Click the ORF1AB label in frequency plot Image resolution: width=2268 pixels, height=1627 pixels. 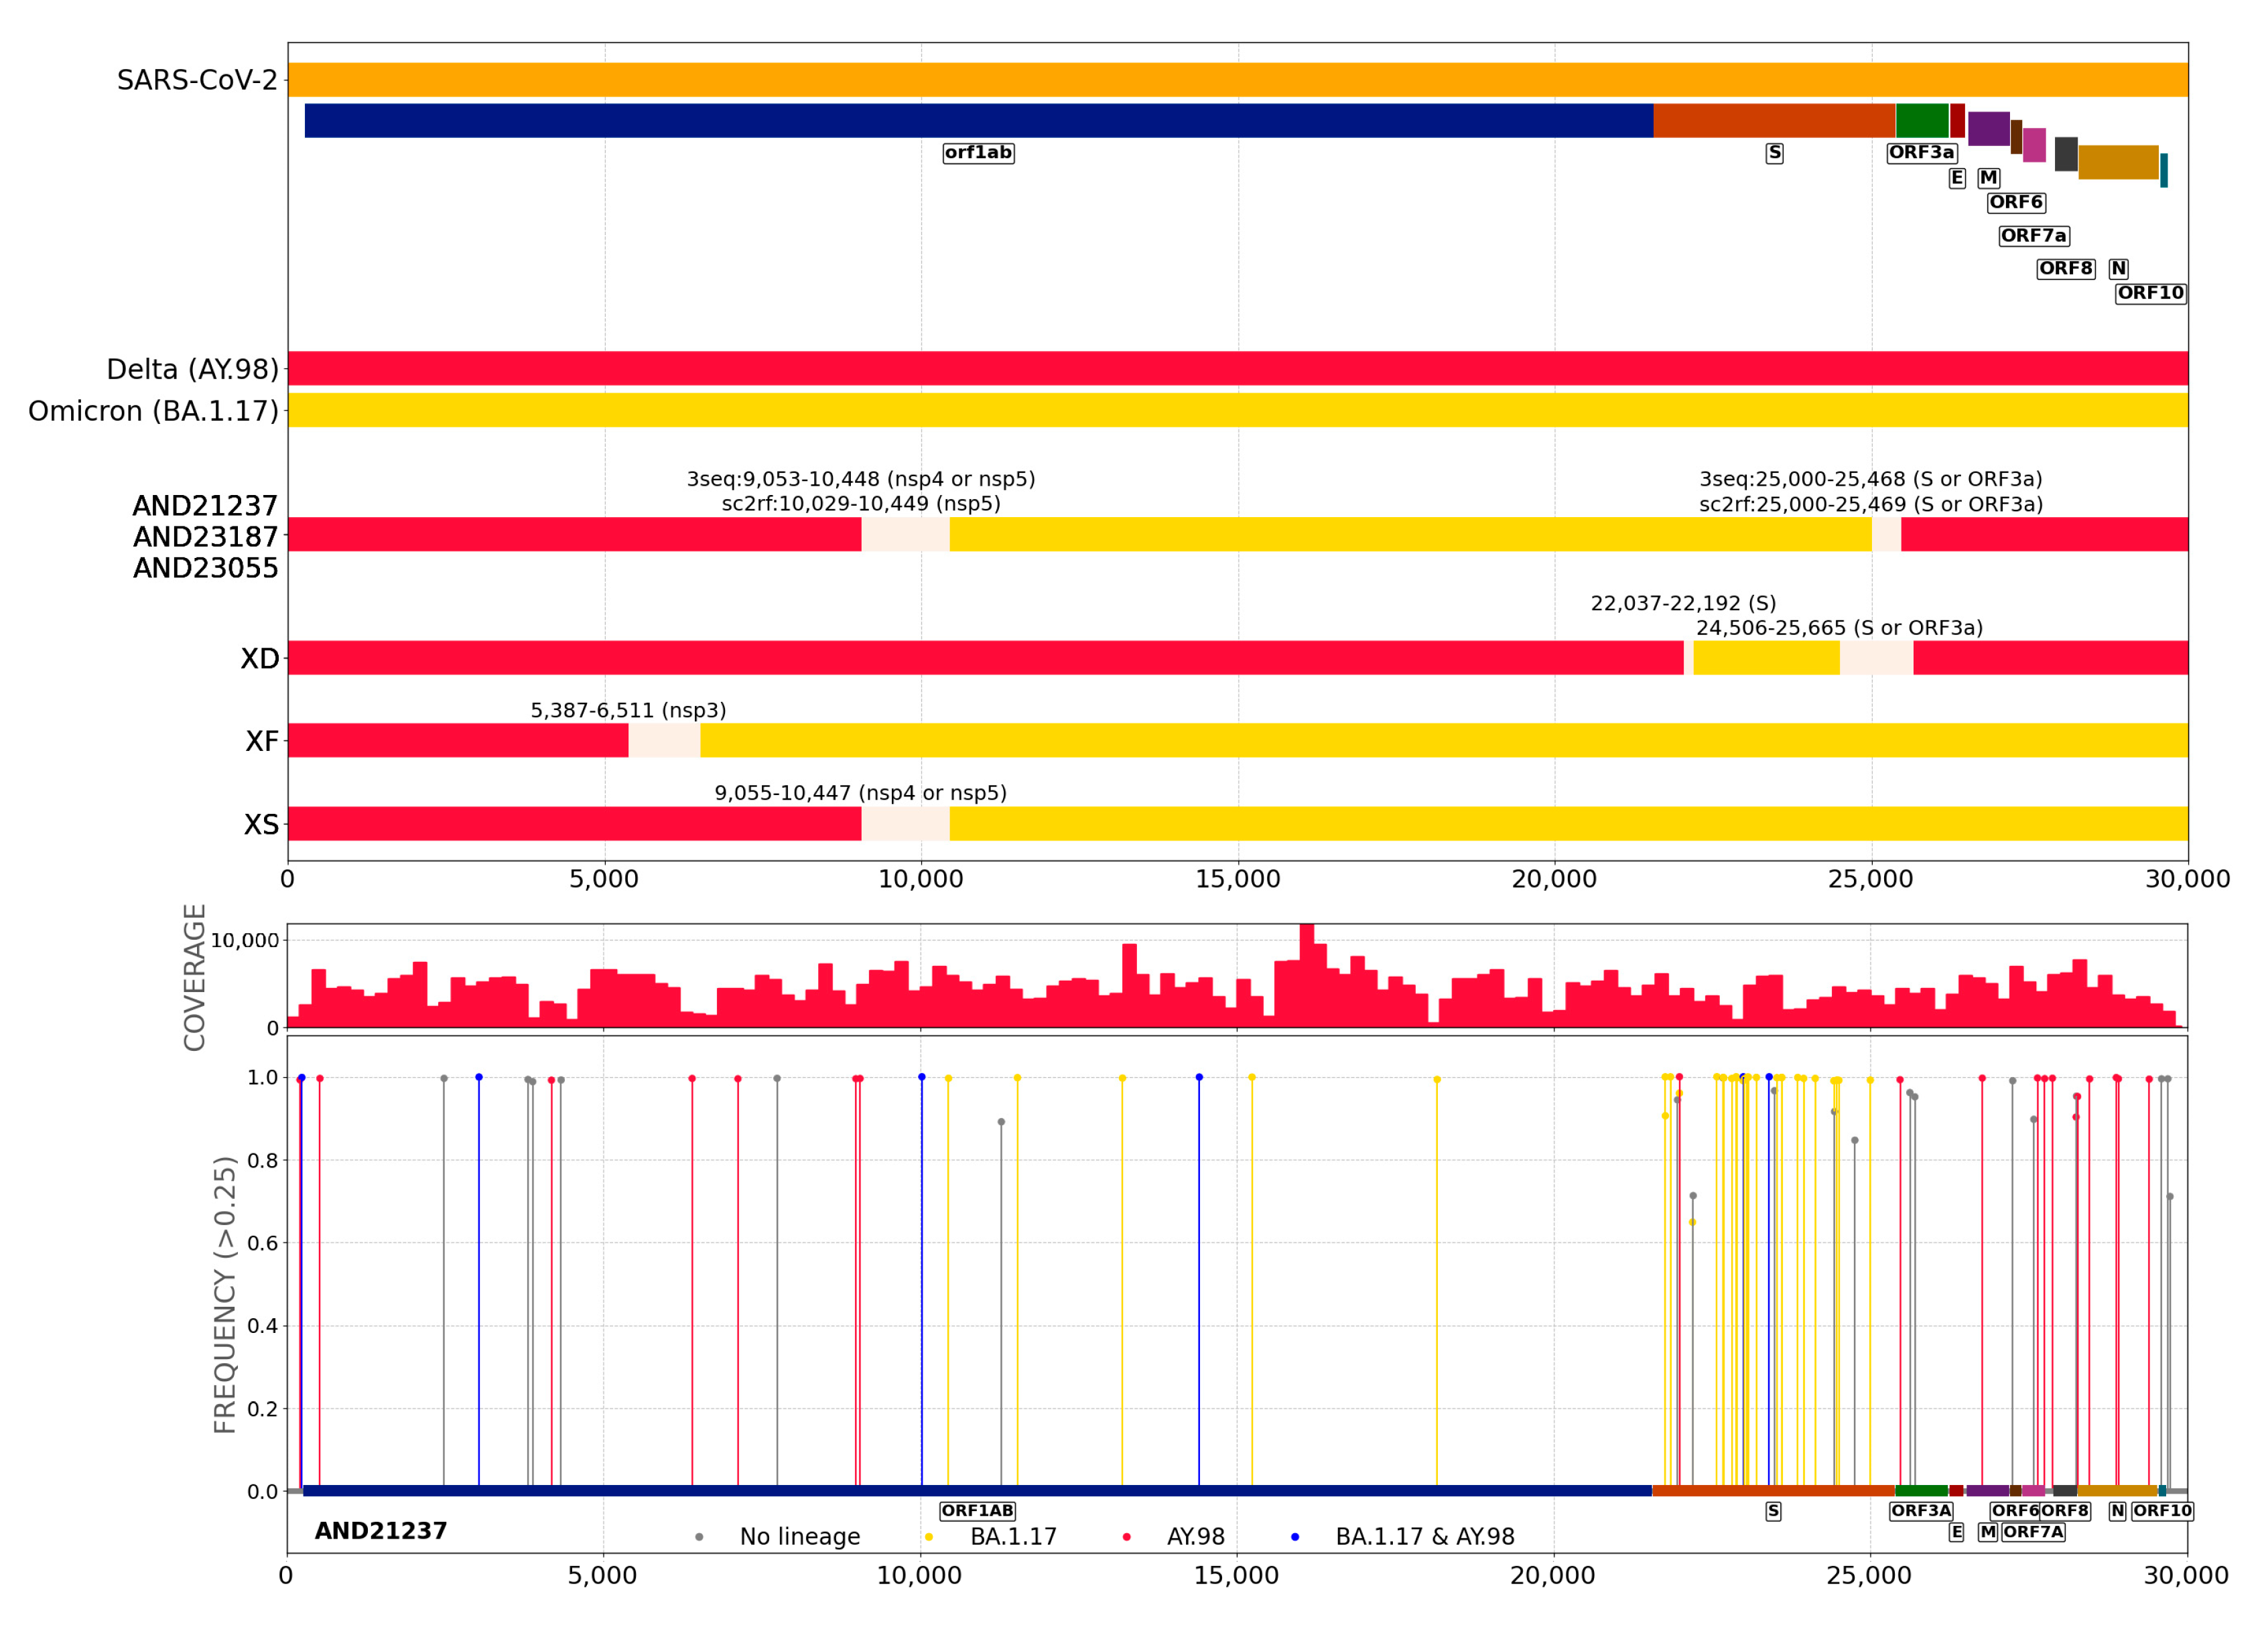click(x=976, y=1511)
